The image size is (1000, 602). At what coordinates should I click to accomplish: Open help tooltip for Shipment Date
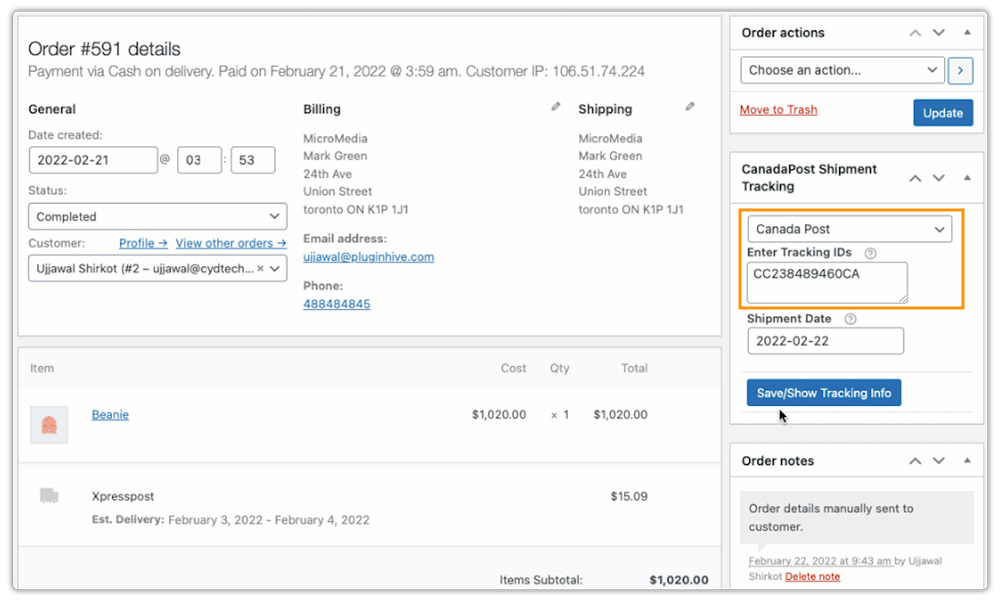click(x=850, y=319)
